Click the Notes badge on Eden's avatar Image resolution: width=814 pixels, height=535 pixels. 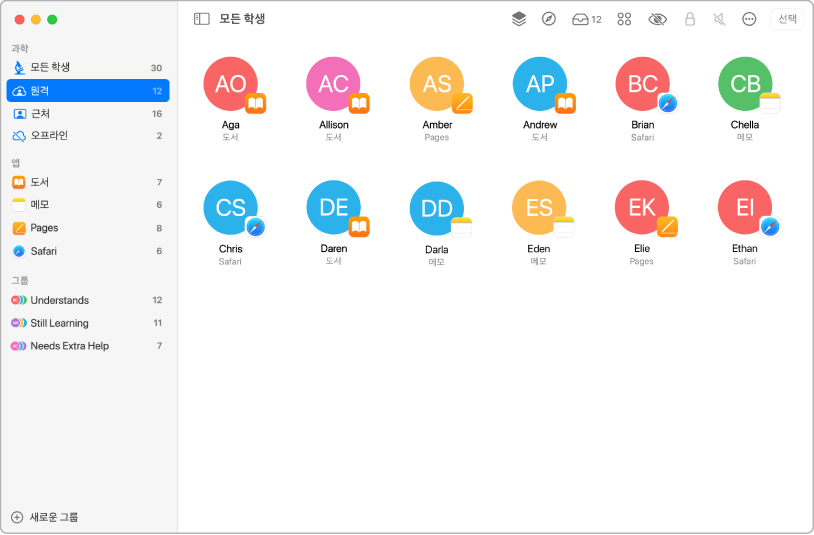pos(564,227)
